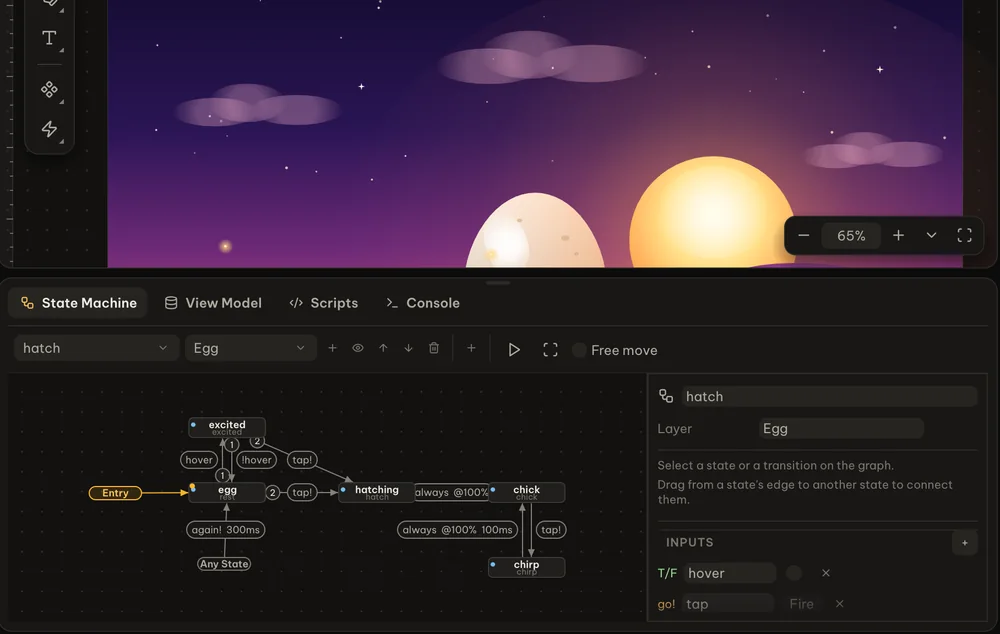Select the egg state node
This screenshot has width=1000, height=634.
pos(227,492)
